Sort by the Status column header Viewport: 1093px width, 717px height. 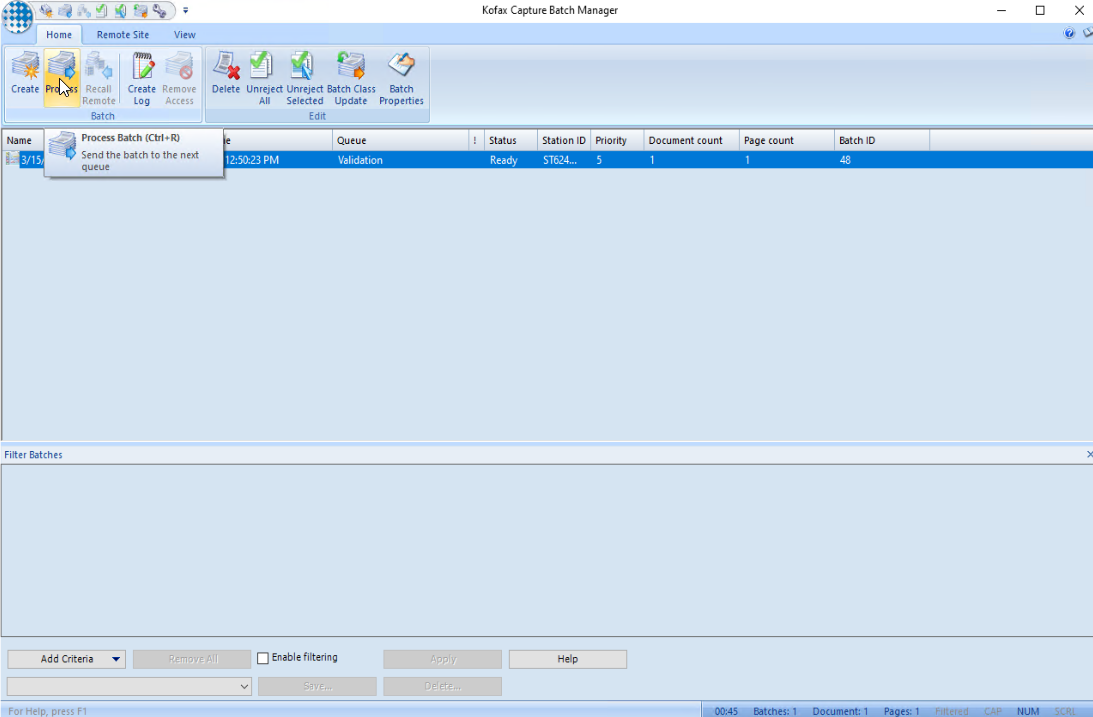pos(511,140)
